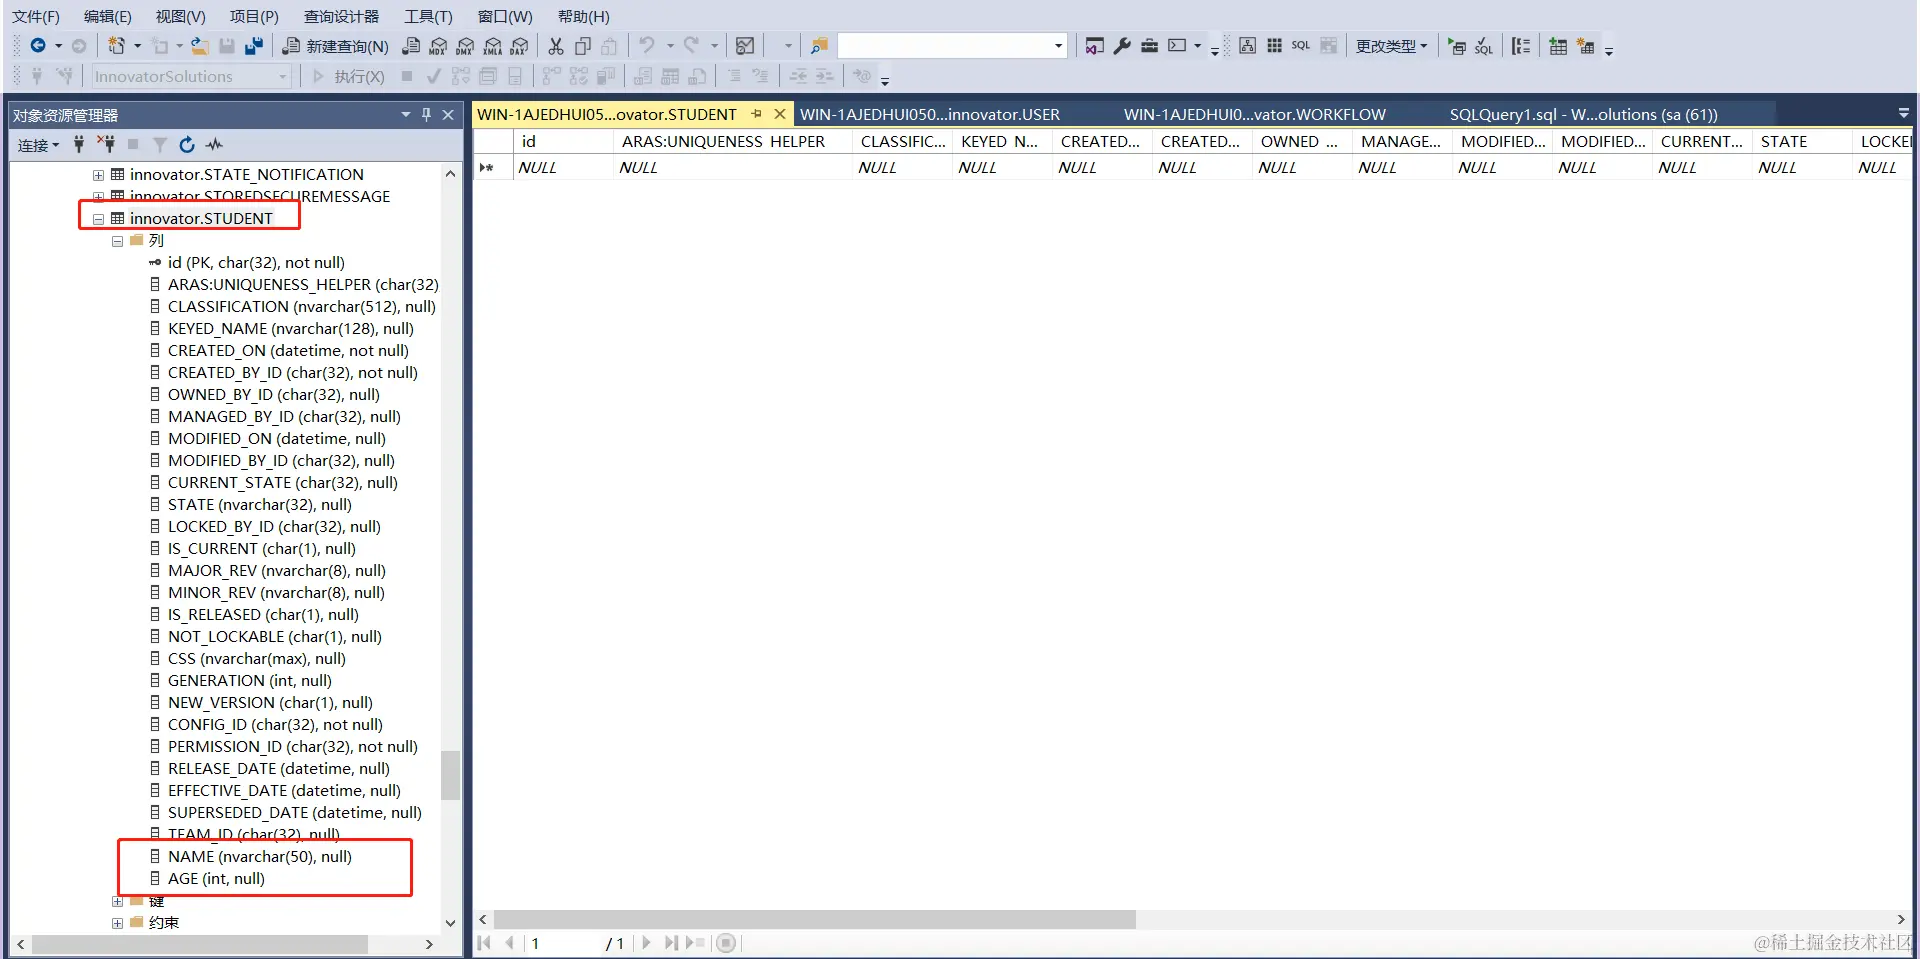Select the NAME (nvarchar(50), null) column
Screen dimensions: 1920x959
click(x=260, y=857)
